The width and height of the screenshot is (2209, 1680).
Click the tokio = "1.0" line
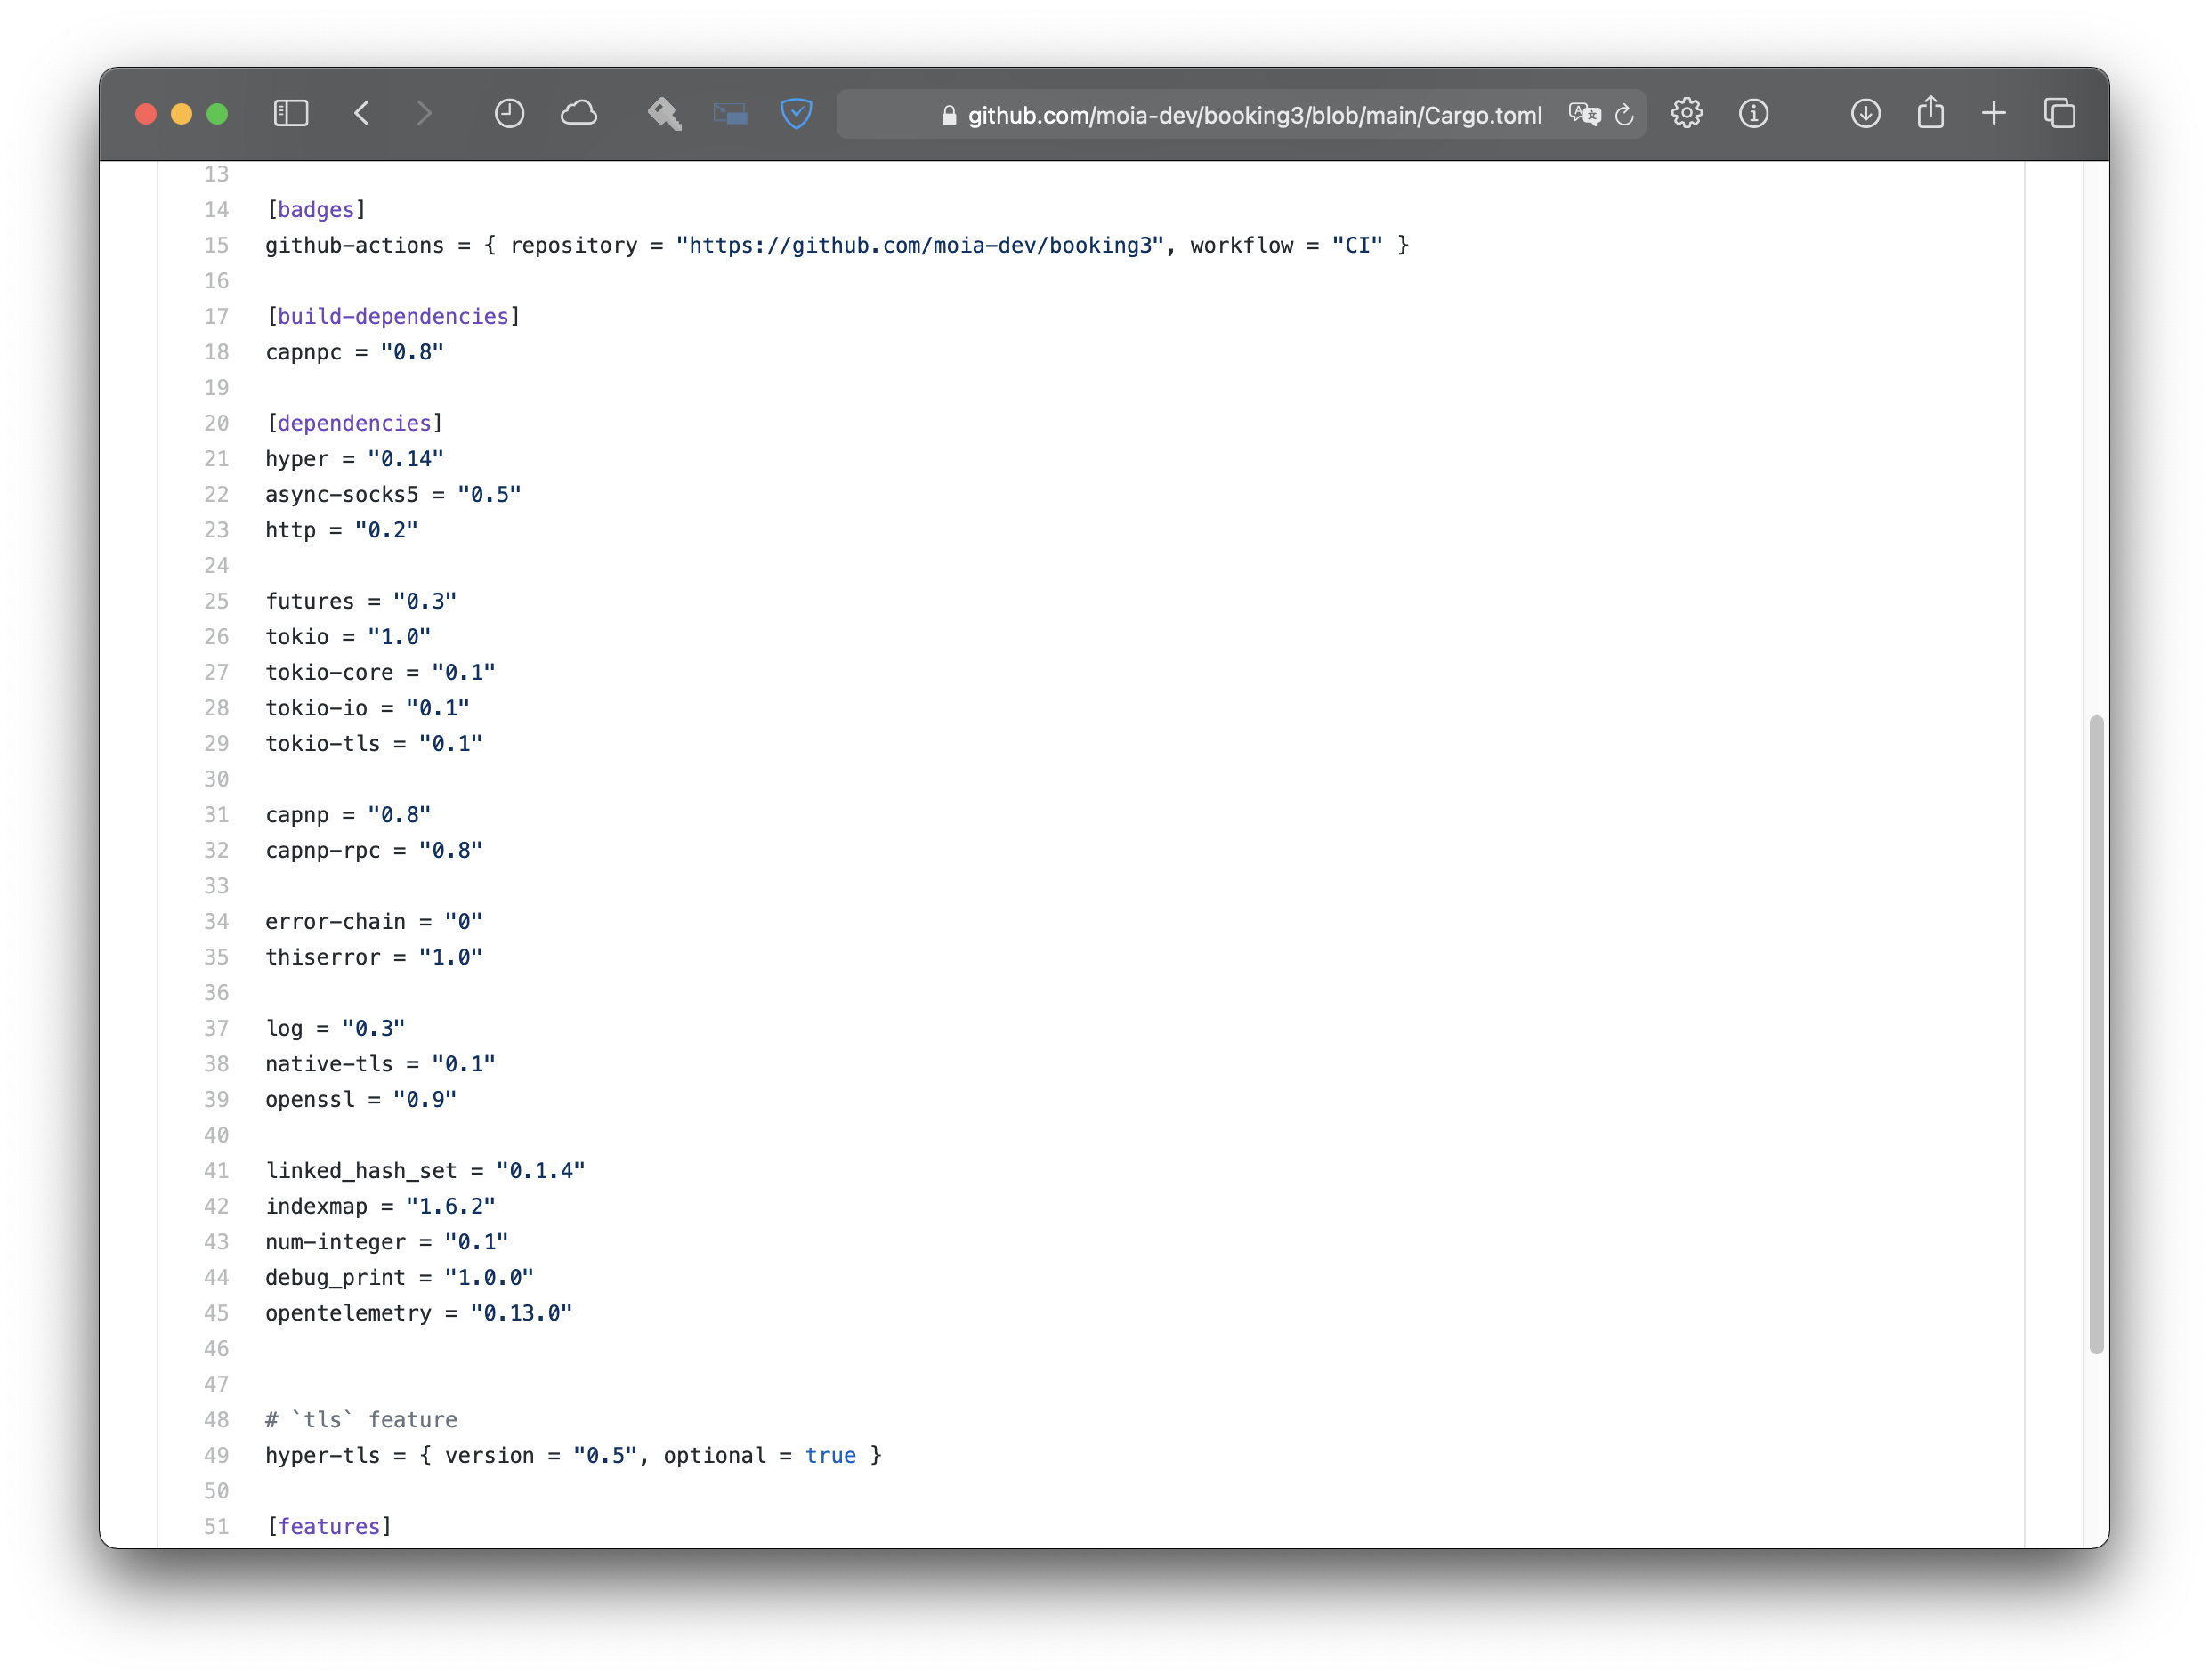348,636
